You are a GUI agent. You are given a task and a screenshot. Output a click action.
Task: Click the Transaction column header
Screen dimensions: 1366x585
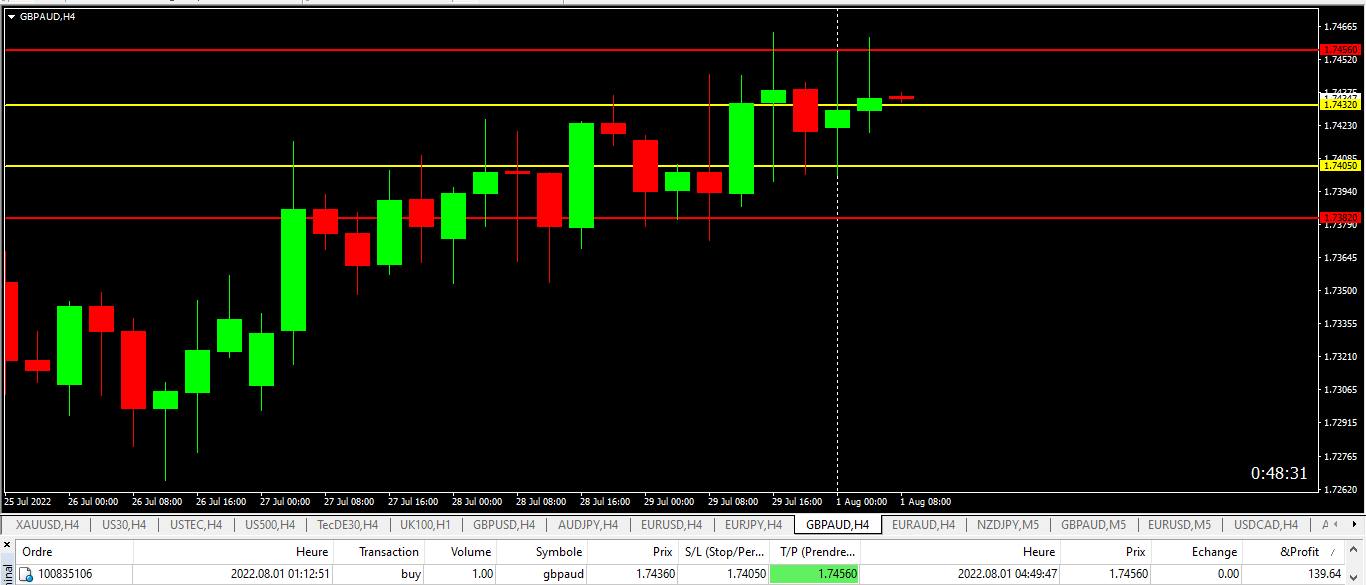tap(379, 552)
